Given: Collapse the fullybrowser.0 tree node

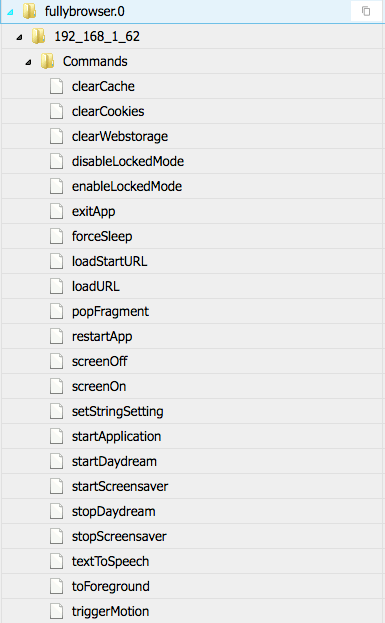Looking at the screenshot, I should 10,12.
